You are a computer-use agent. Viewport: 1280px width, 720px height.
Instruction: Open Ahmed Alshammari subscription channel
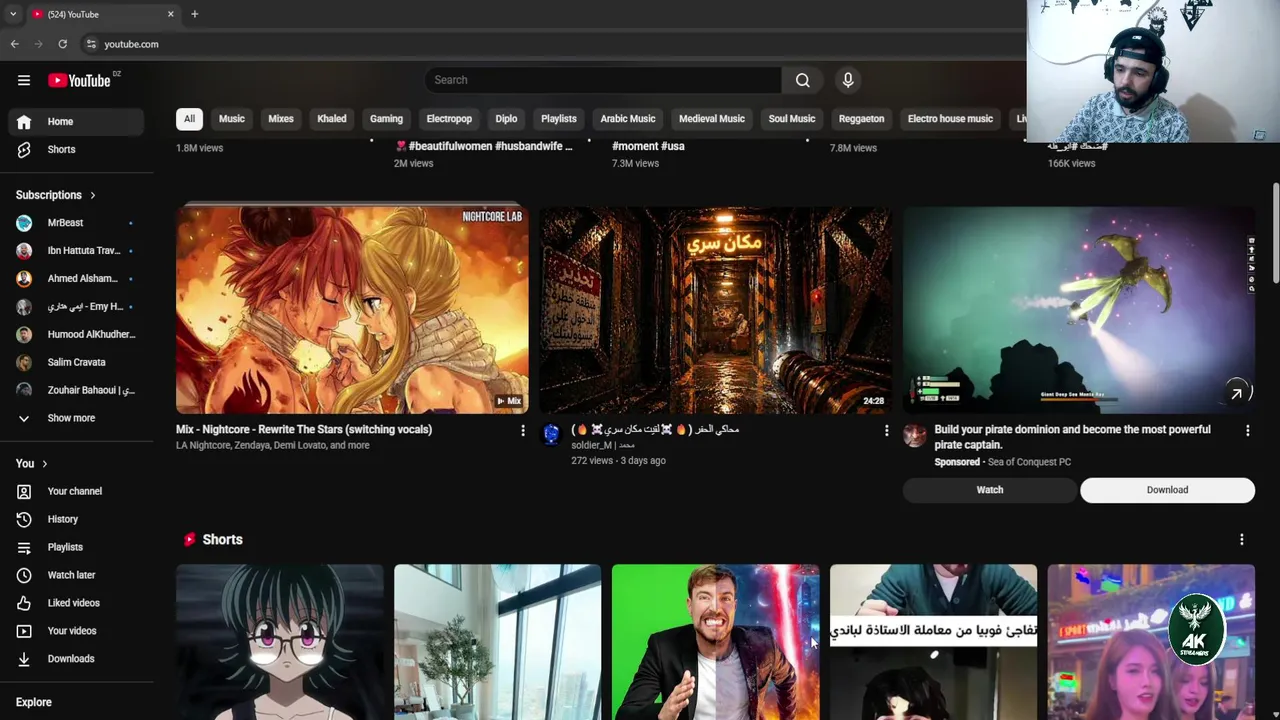[77, 279]
